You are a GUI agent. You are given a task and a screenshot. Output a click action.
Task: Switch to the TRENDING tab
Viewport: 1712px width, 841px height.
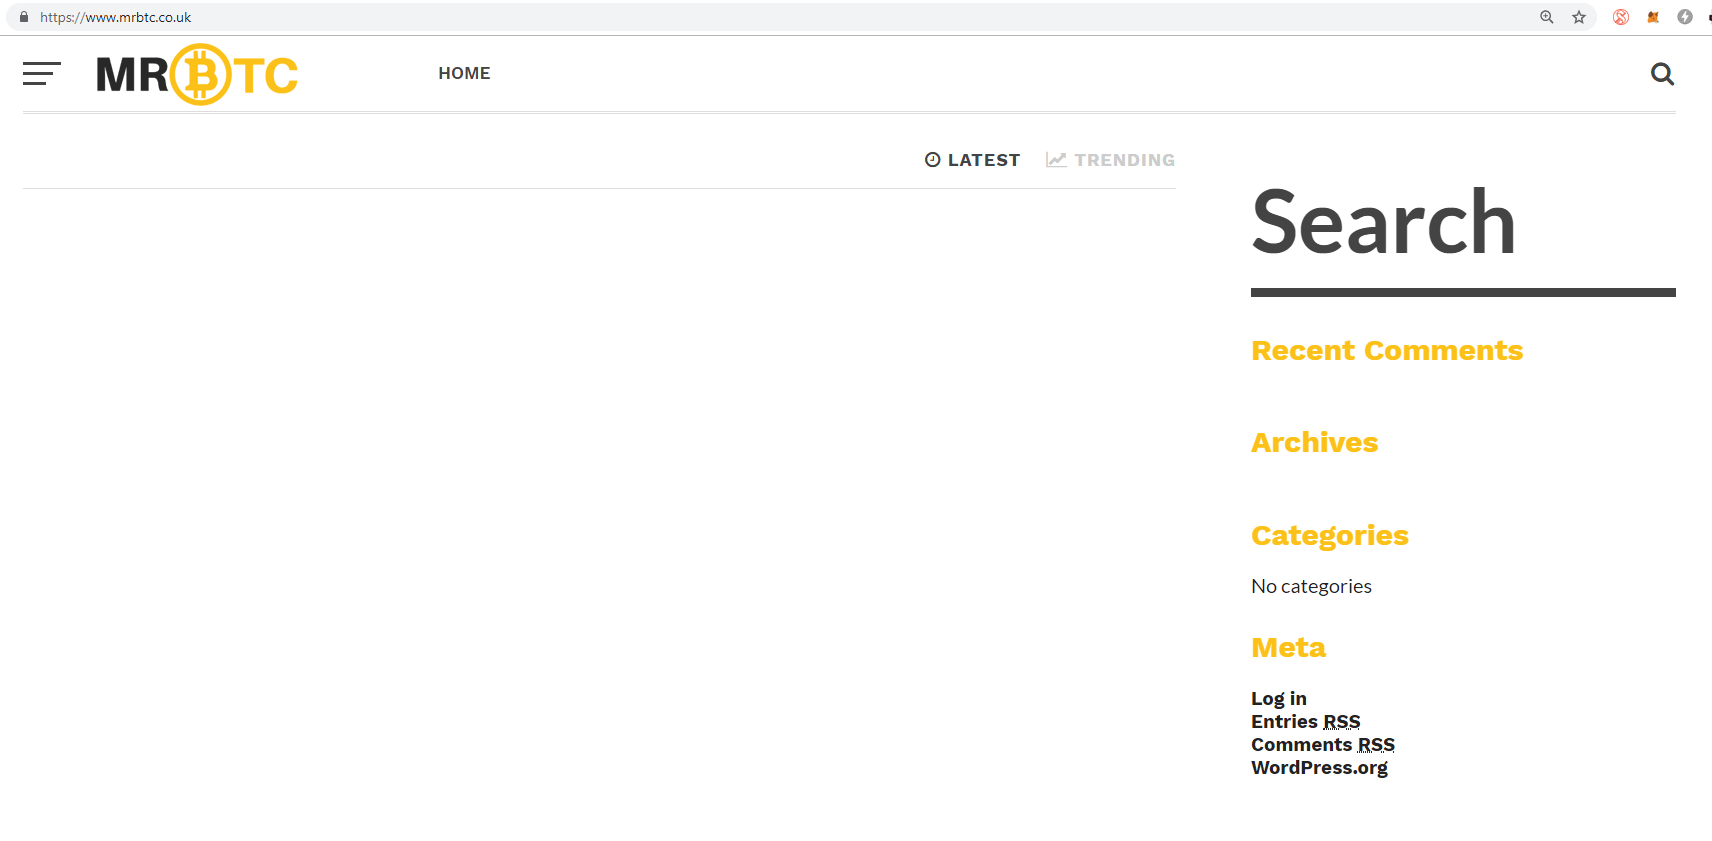(x=1110, y=160)
